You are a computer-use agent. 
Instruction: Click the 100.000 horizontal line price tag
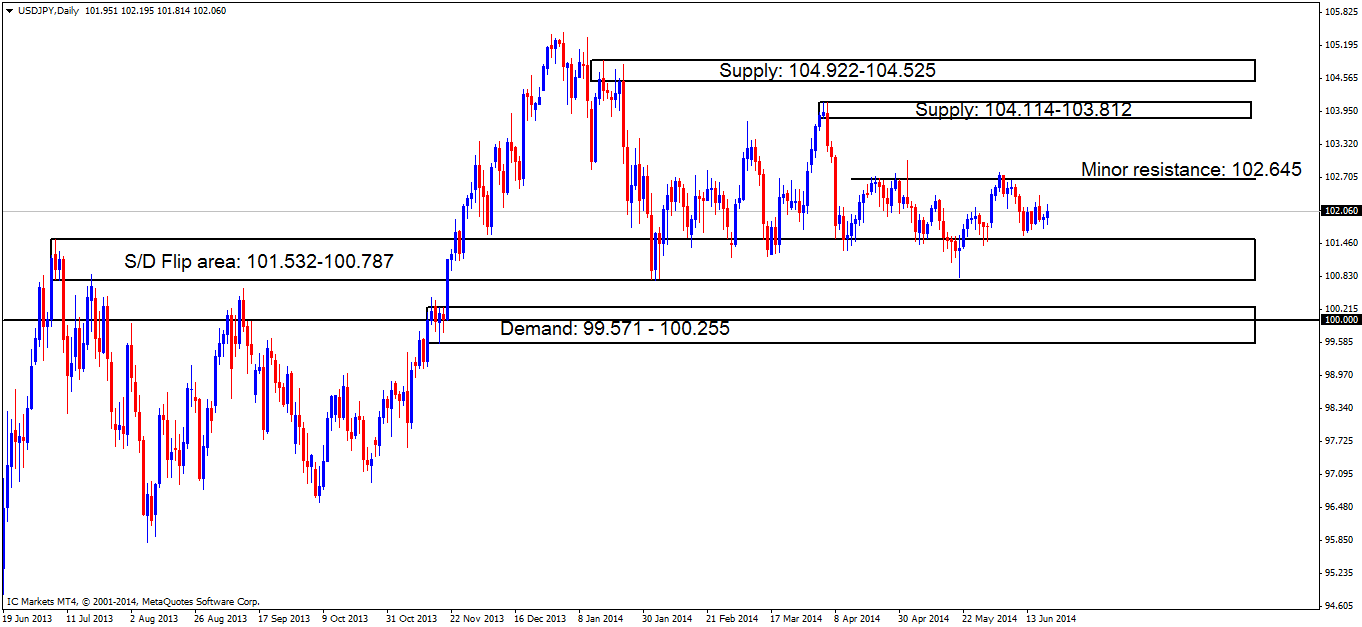(x=1340, y=319)
